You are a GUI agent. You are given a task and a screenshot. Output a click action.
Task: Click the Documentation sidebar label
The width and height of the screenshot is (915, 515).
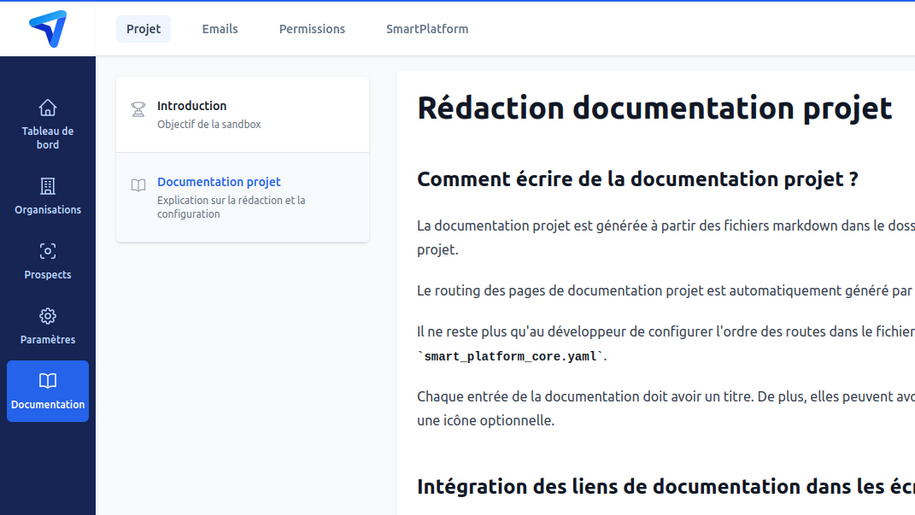[48, 404]
